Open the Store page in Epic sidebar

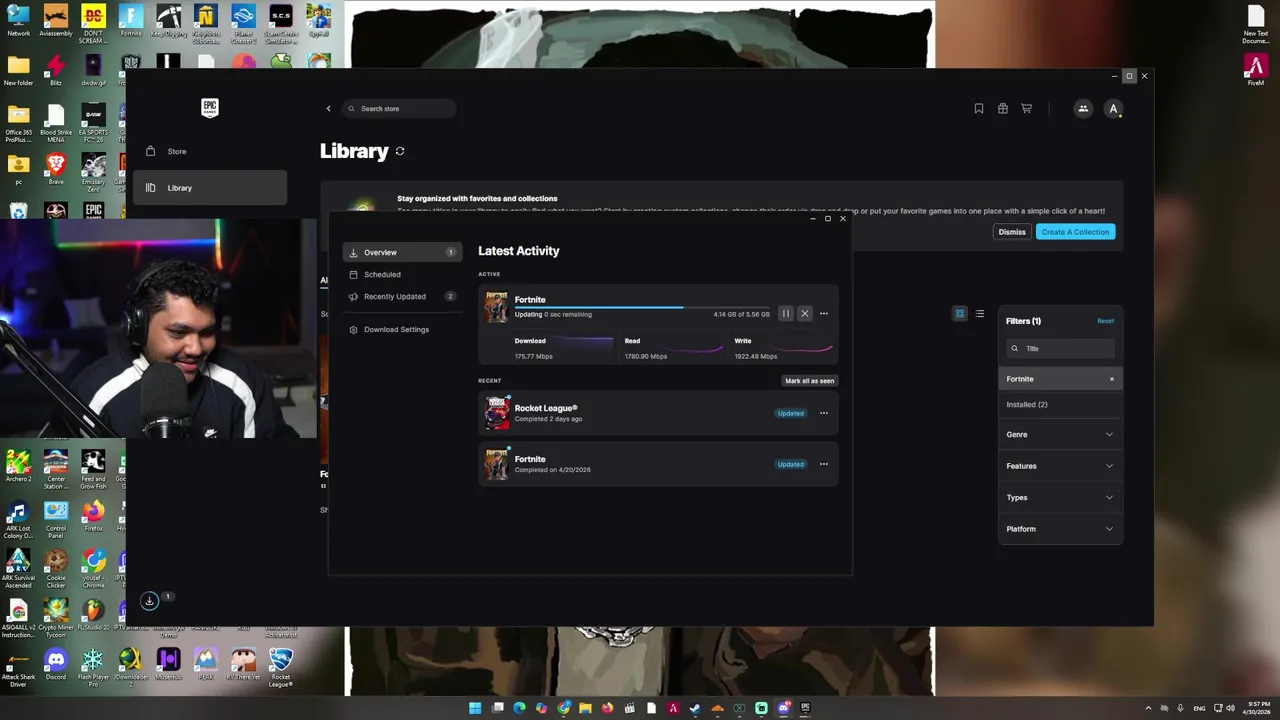tap(210, 151)
